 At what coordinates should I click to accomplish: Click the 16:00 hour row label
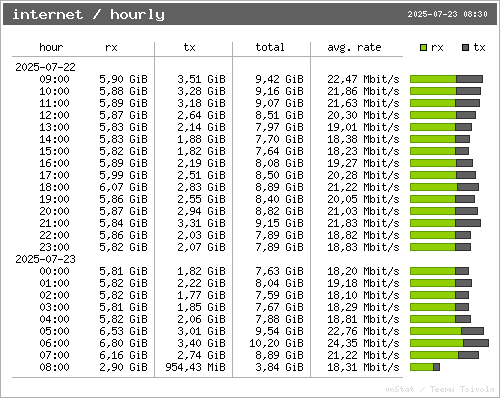point(54,163)
